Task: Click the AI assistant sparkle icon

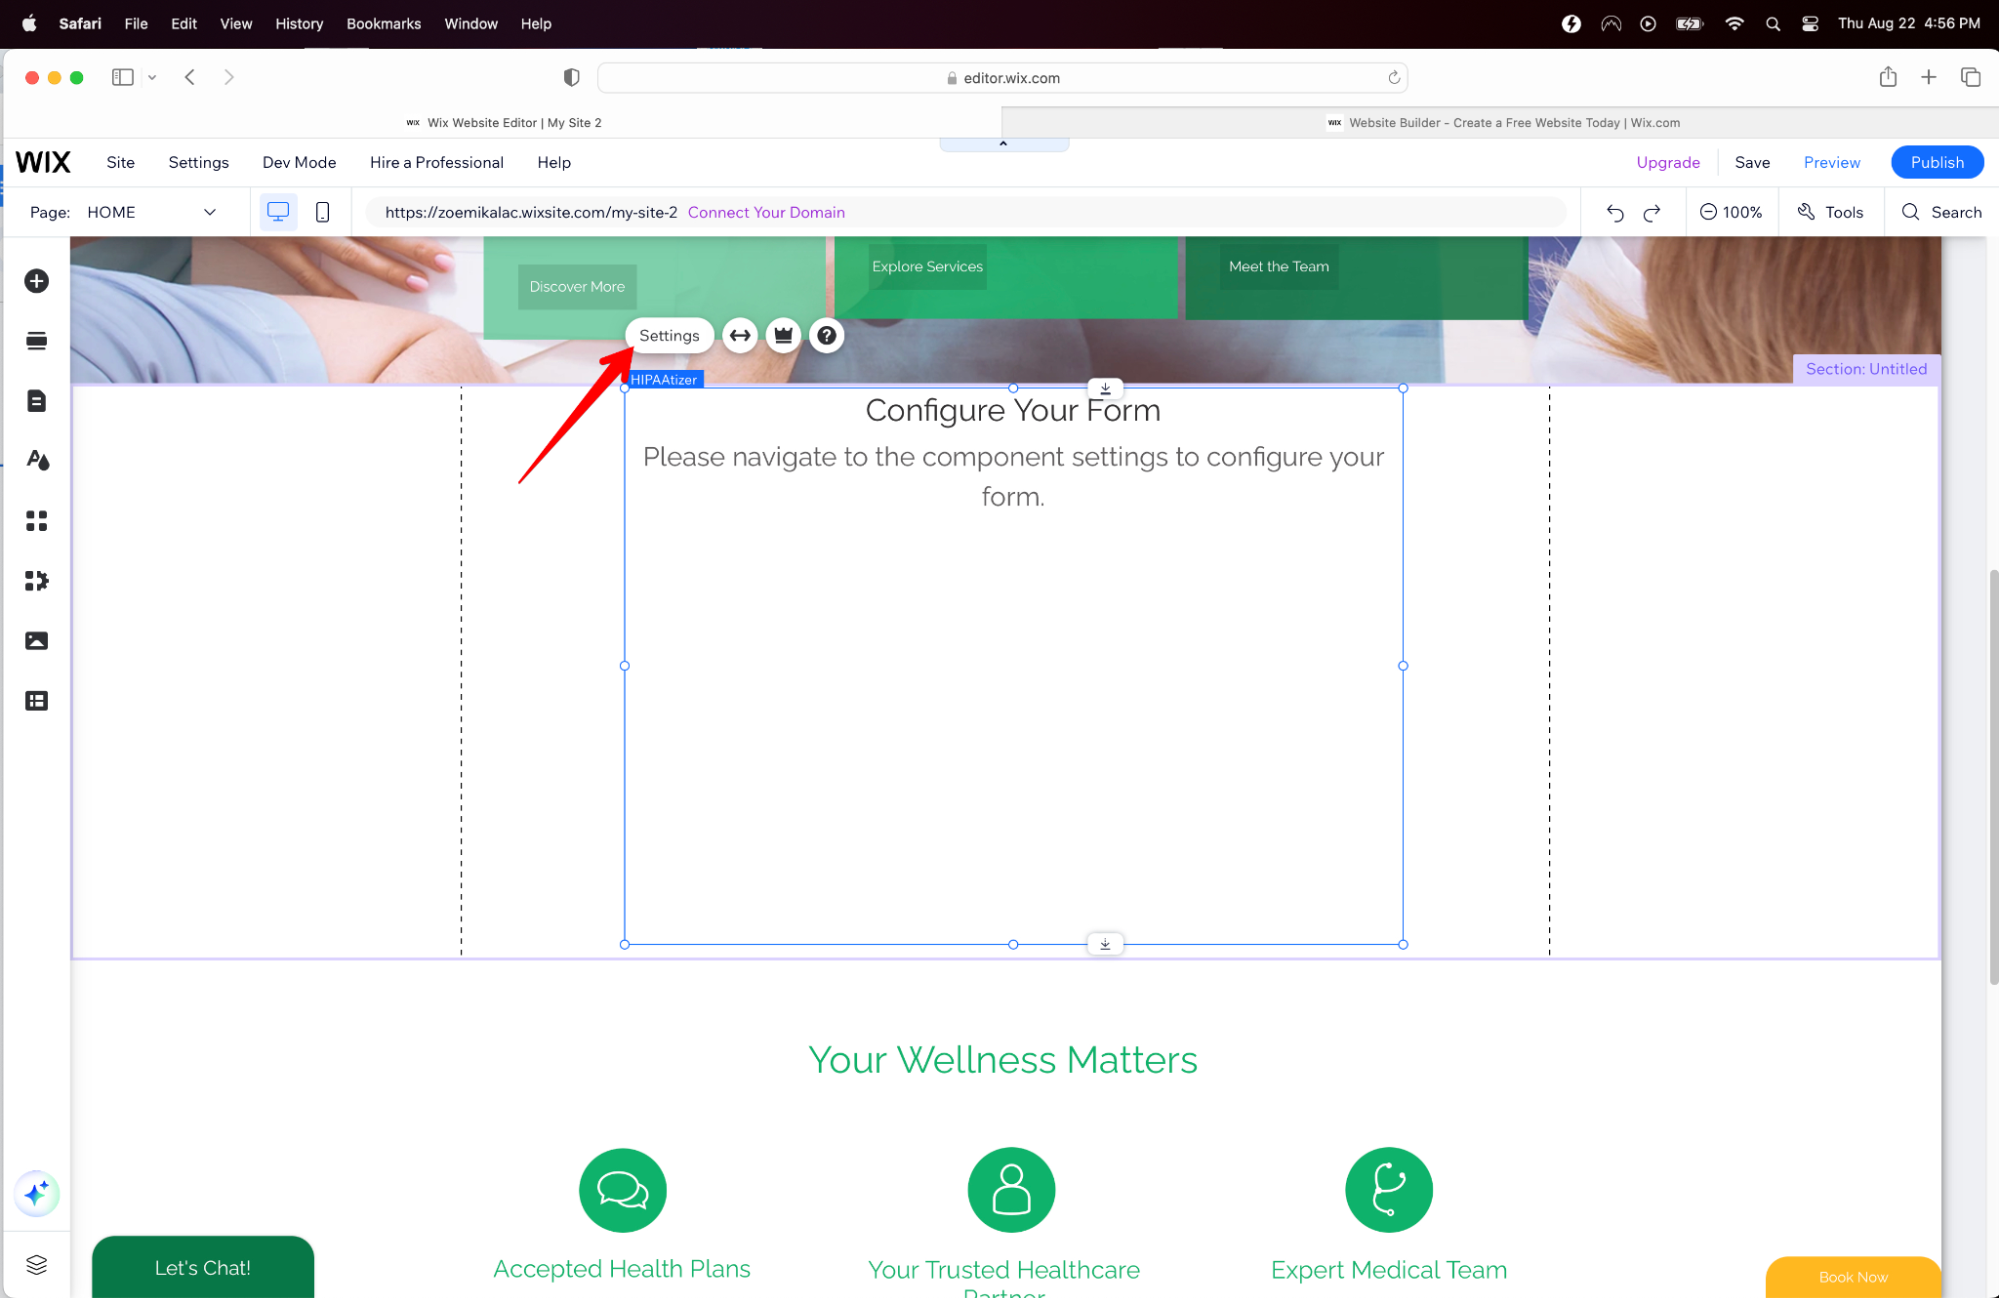Action: [x=37, y=1193]
